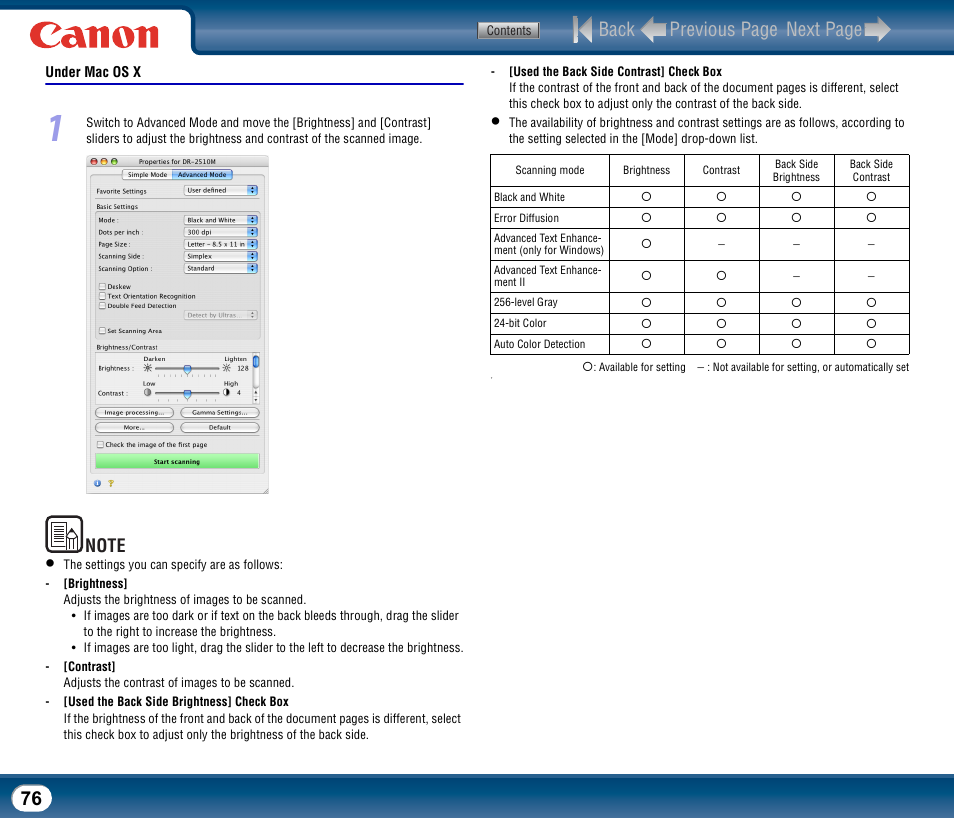The height and width of the screenshot is (818, 954).
Task: Go to Next Page using right arrow
Action: click(877, 29)
